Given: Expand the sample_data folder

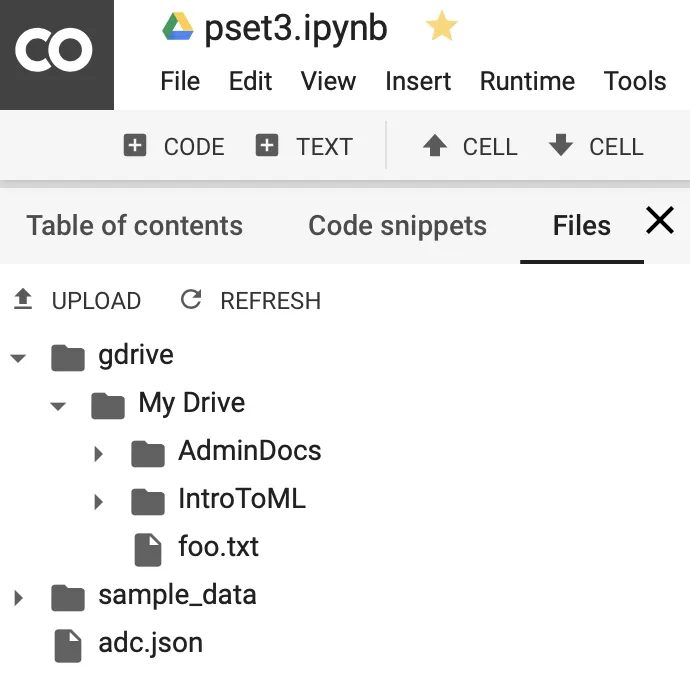Looking at the screenshot, I should coord(18,598).
